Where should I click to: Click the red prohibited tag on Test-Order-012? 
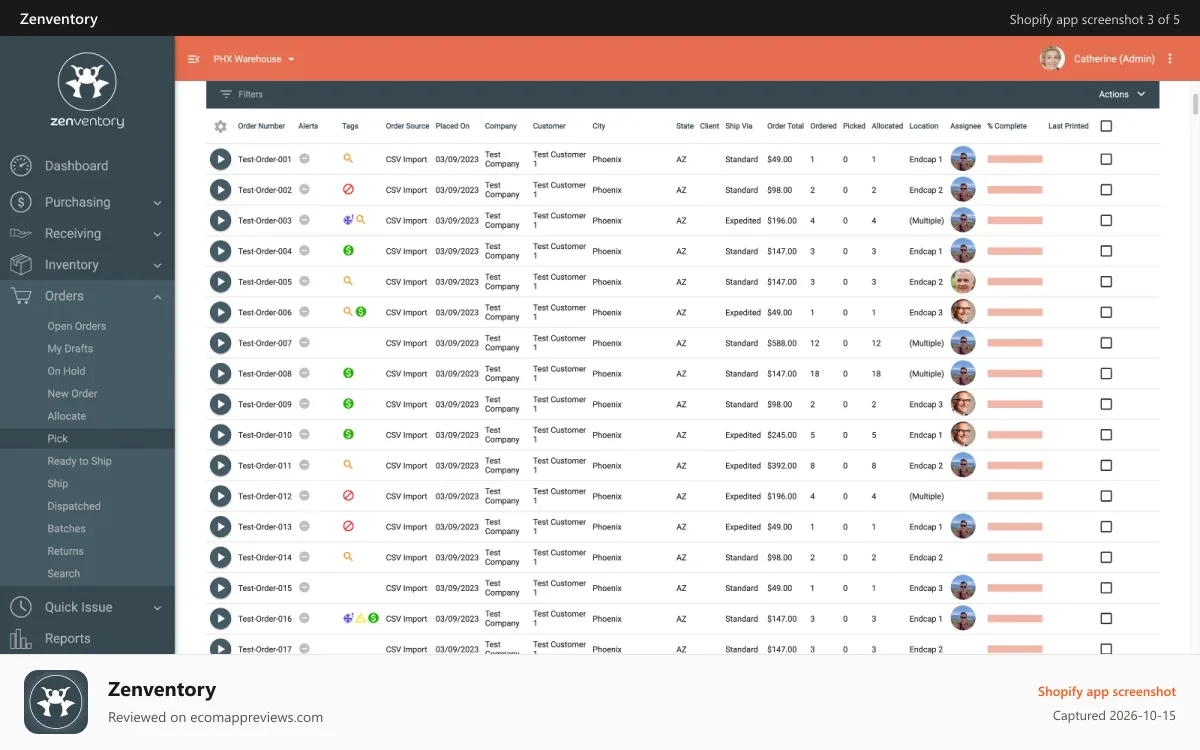click(348, 496)
